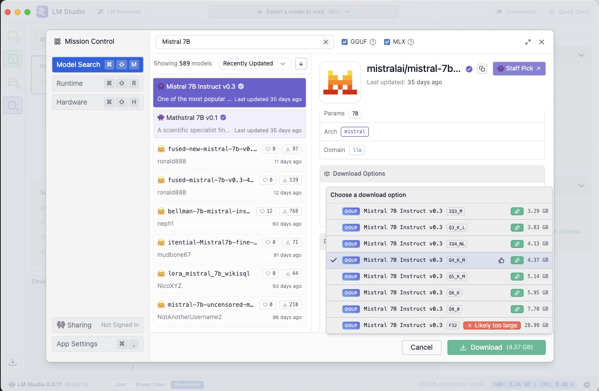The height and width of the screenshot is (391, 599).
Task: Choose the F32 Likely too large option
Action: click(439, 325)
